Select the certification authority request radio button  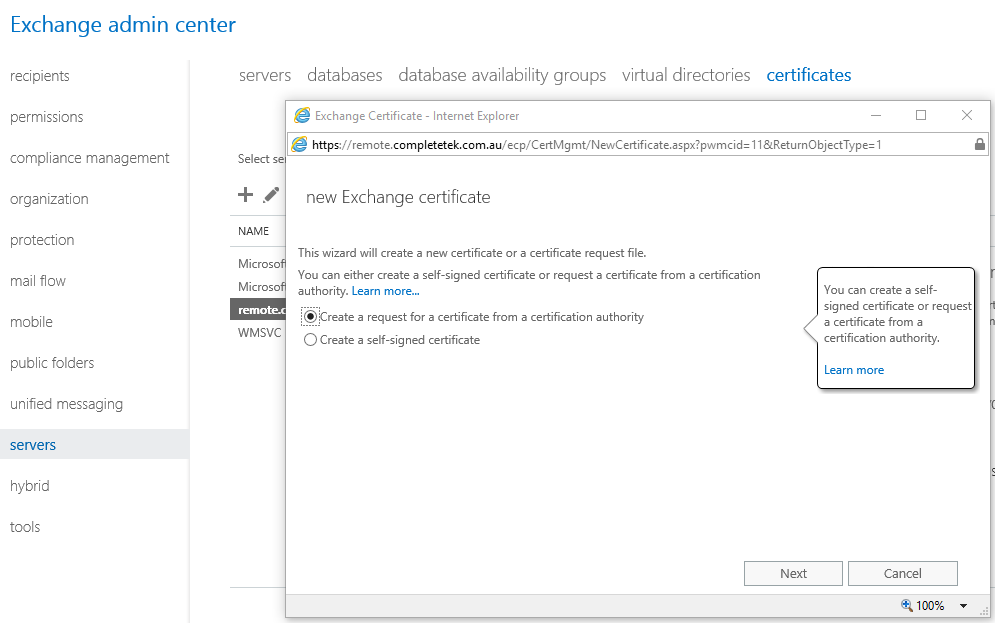[310, 316]
